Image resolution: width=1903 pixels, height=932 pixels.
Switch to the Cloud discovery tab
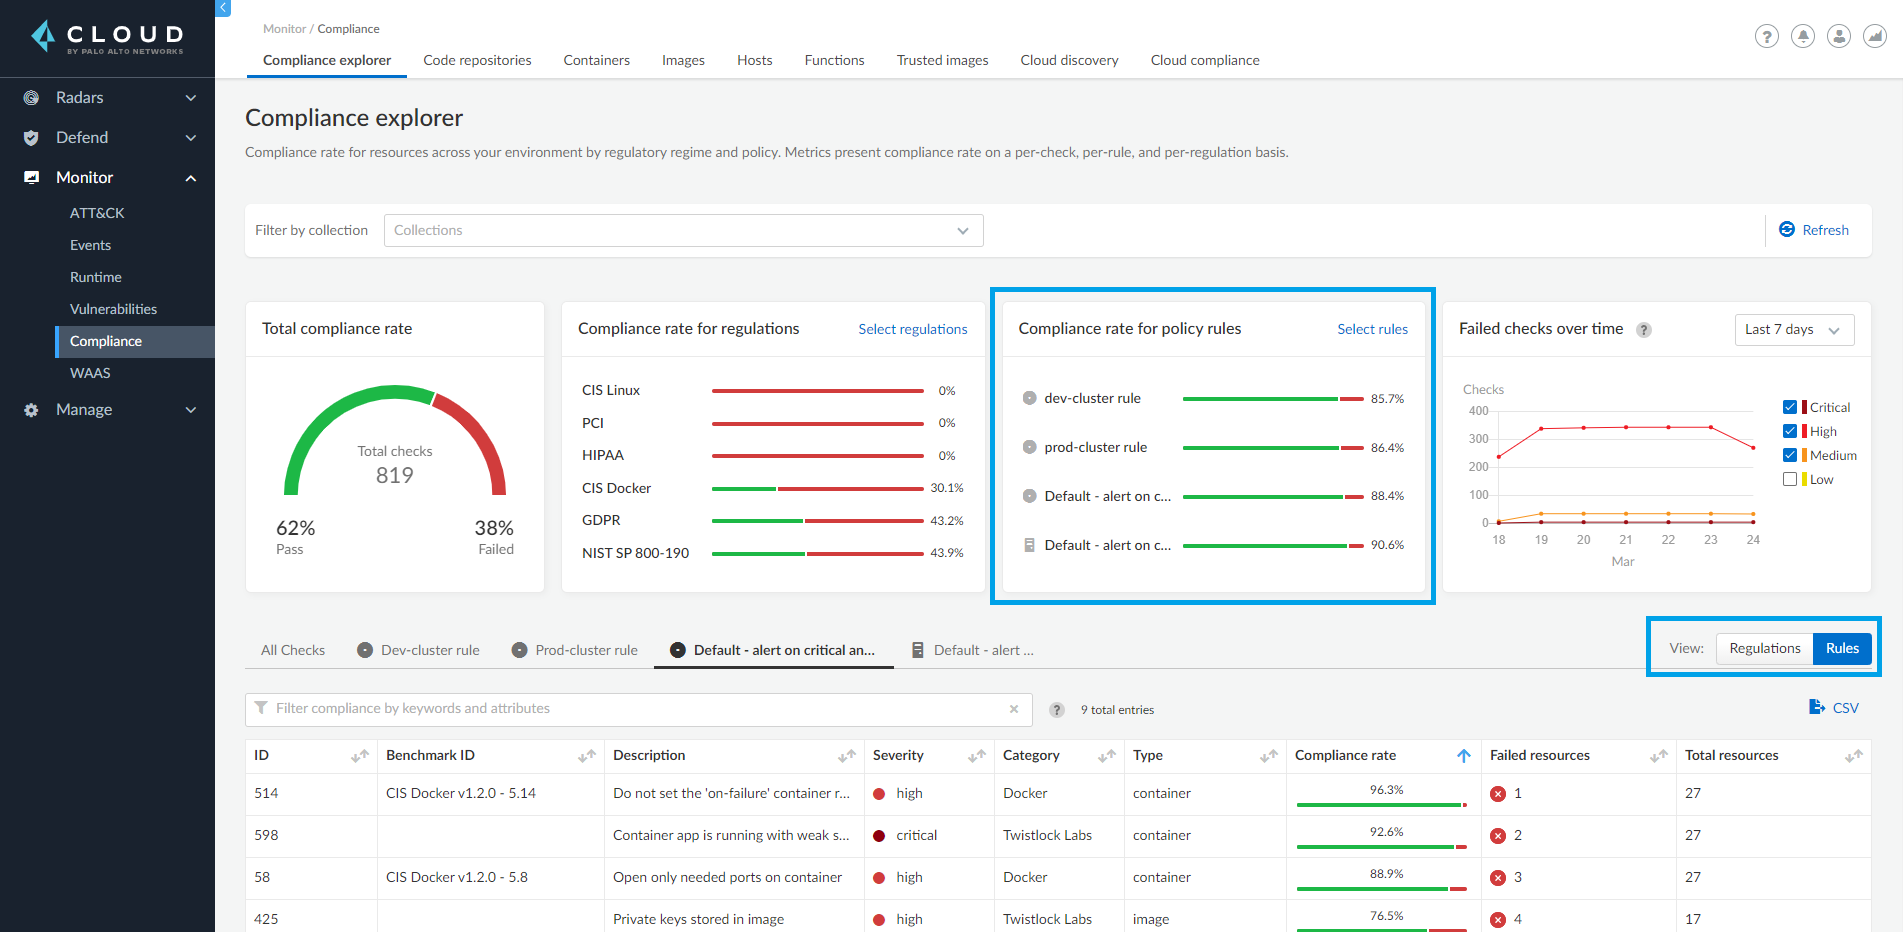[x=1069, y=60]
